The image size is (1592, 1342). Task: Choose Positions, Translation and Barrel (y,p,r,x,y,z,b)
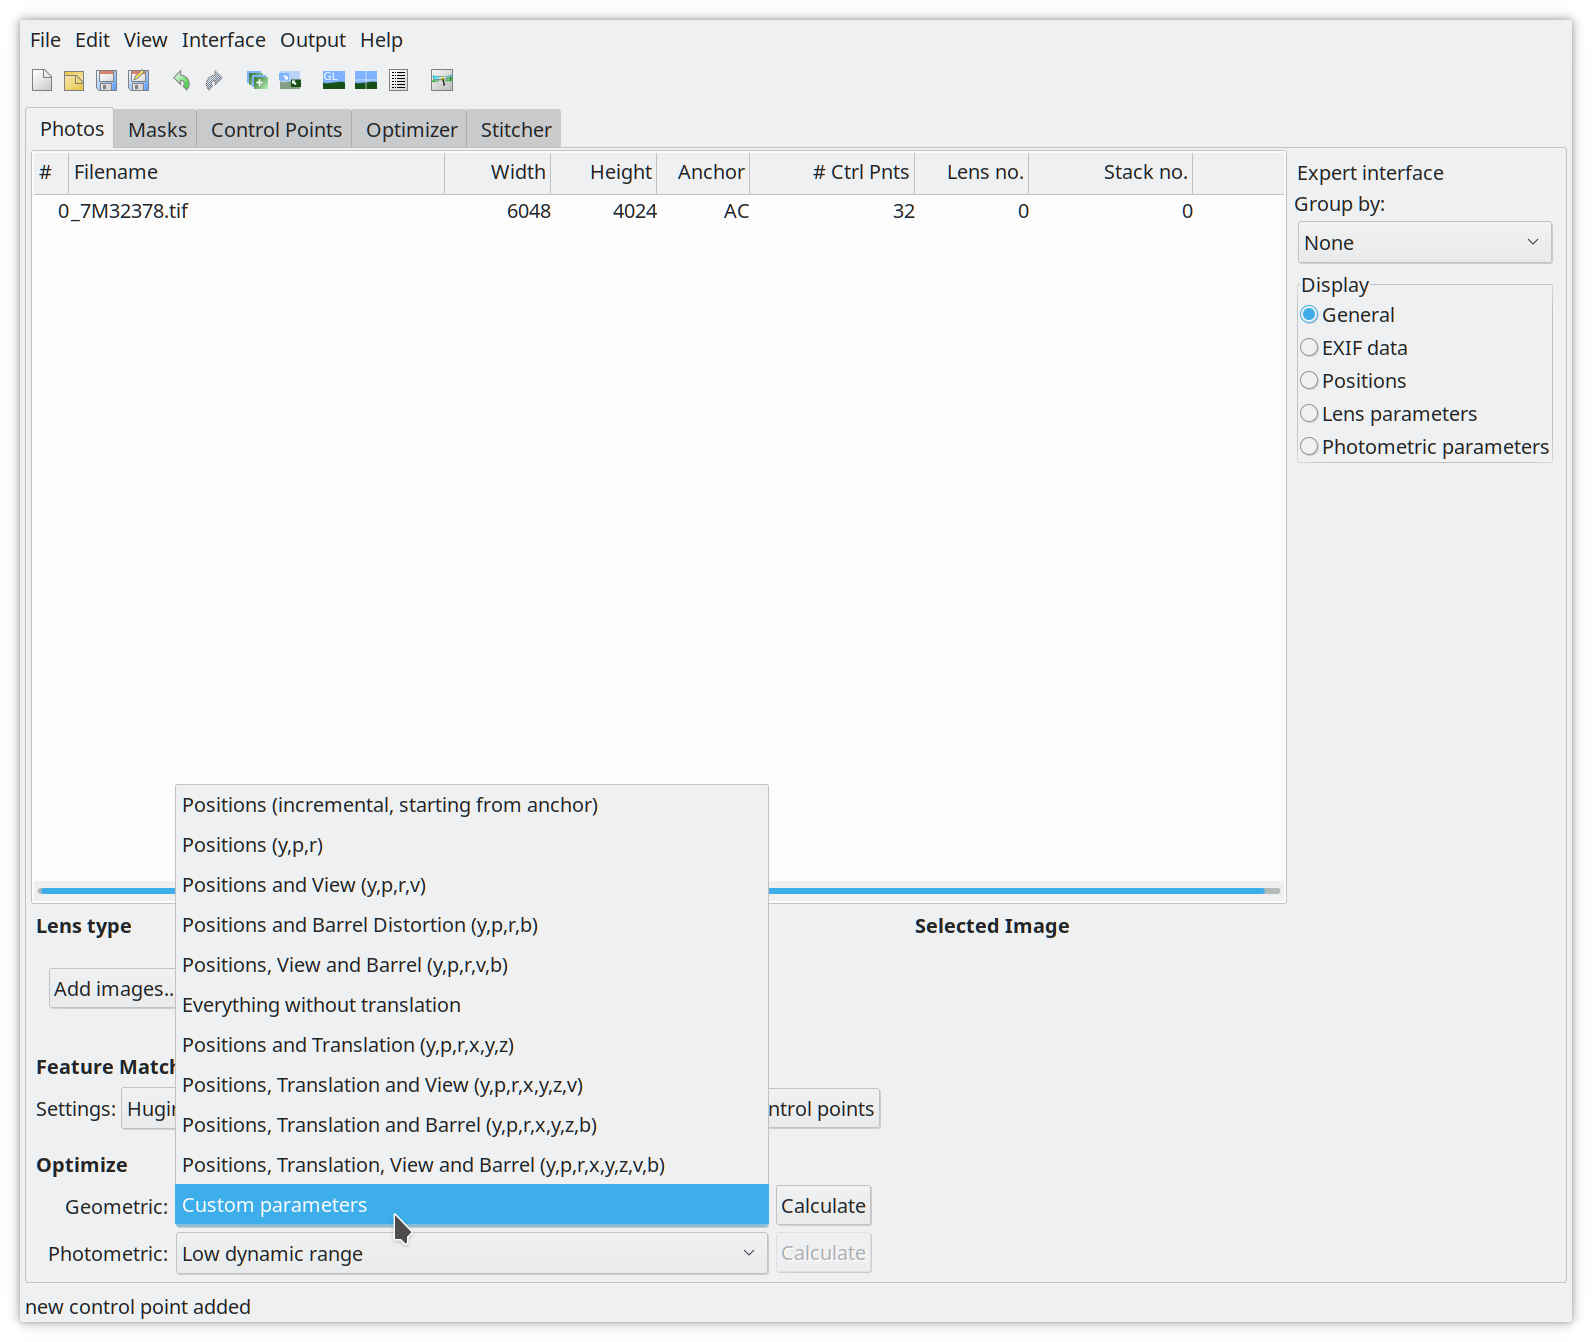[x=472, y=1125]
